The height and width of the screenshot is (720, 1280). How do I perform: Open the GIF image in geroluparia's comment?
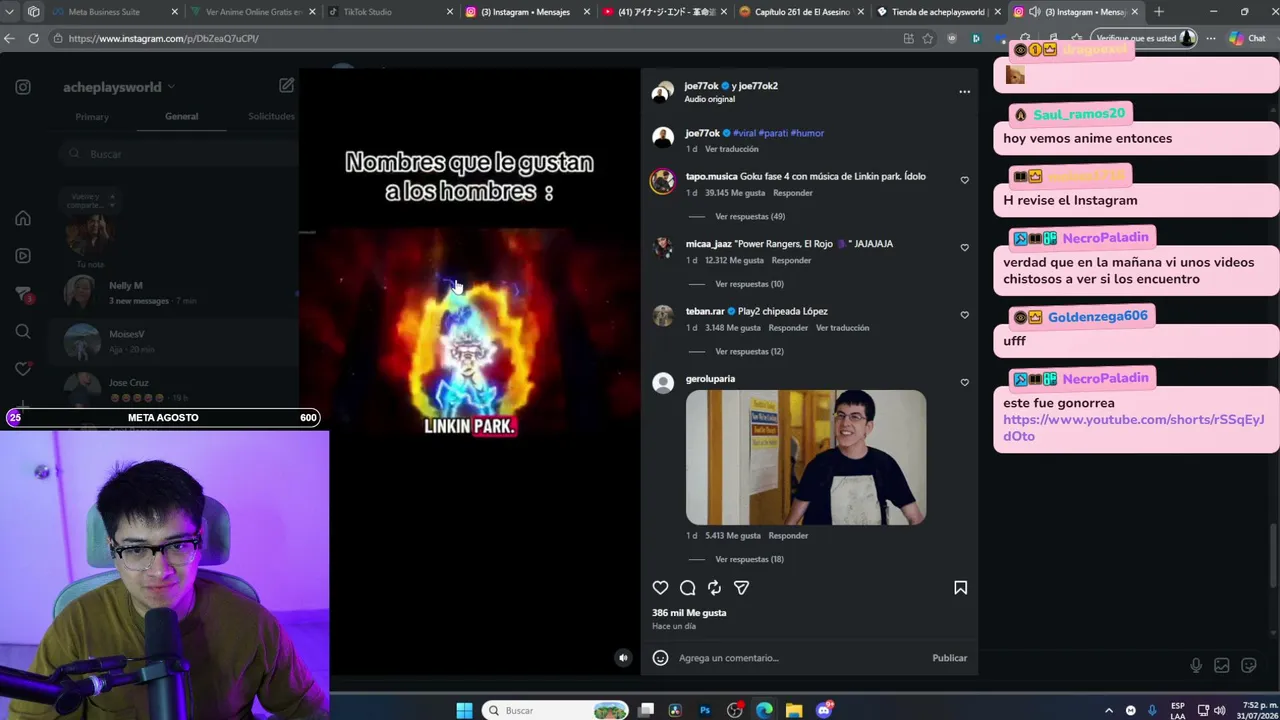coord(806,457)
